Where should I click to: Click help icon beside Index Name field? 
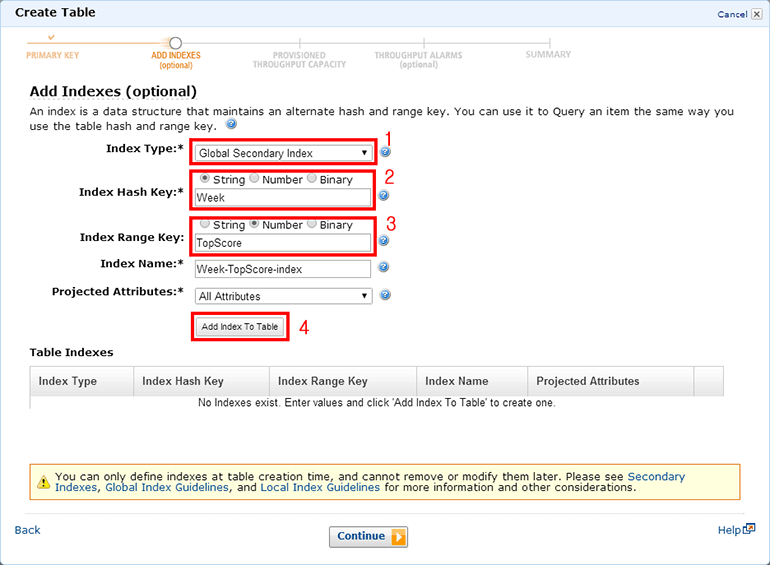point(385,268)
